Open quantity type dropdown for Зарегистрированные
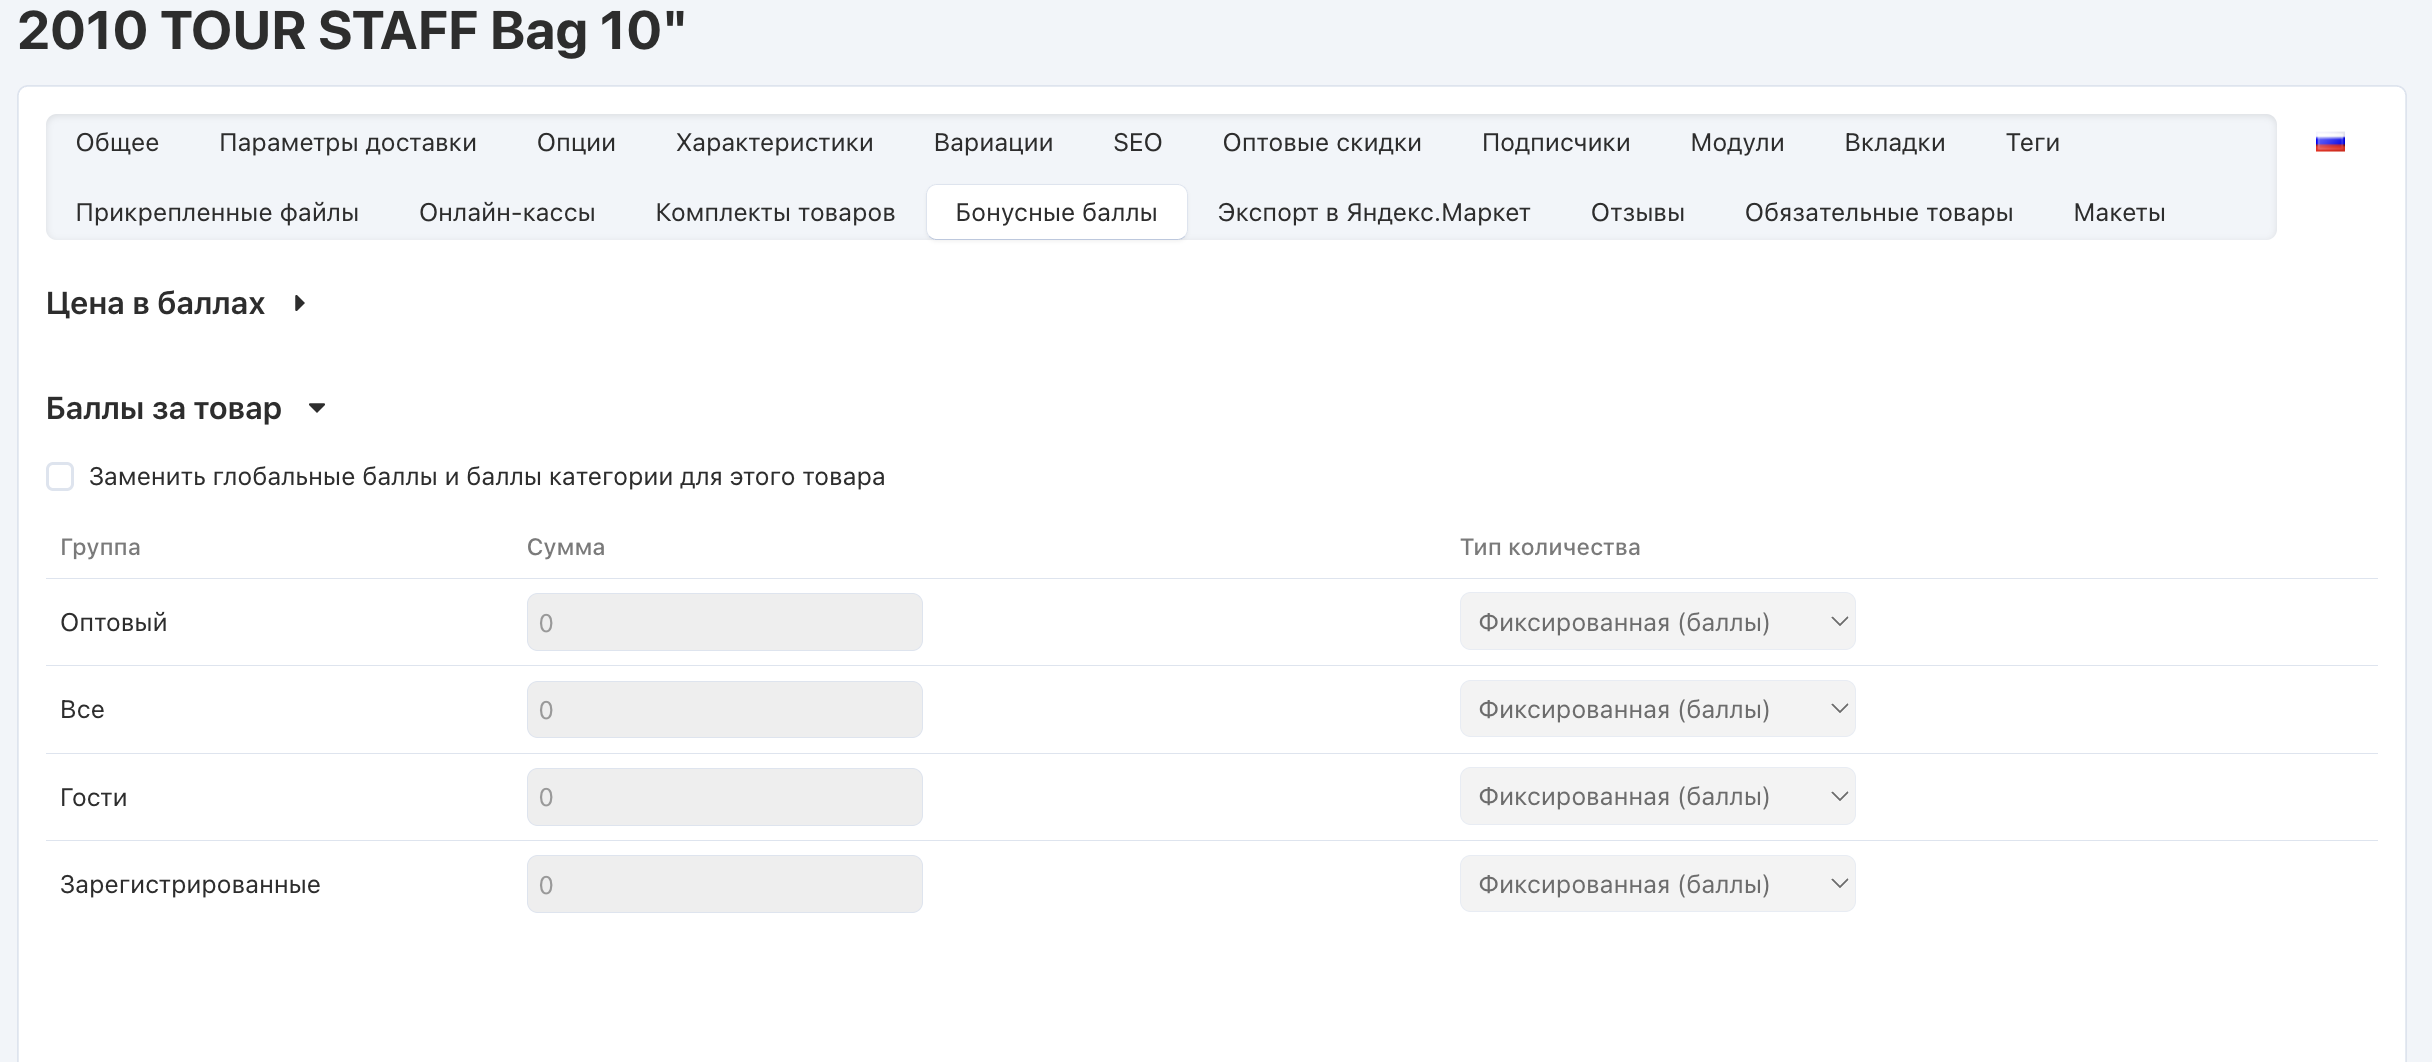Viewport: 2432px width, 1062px height. (1656, 884)
